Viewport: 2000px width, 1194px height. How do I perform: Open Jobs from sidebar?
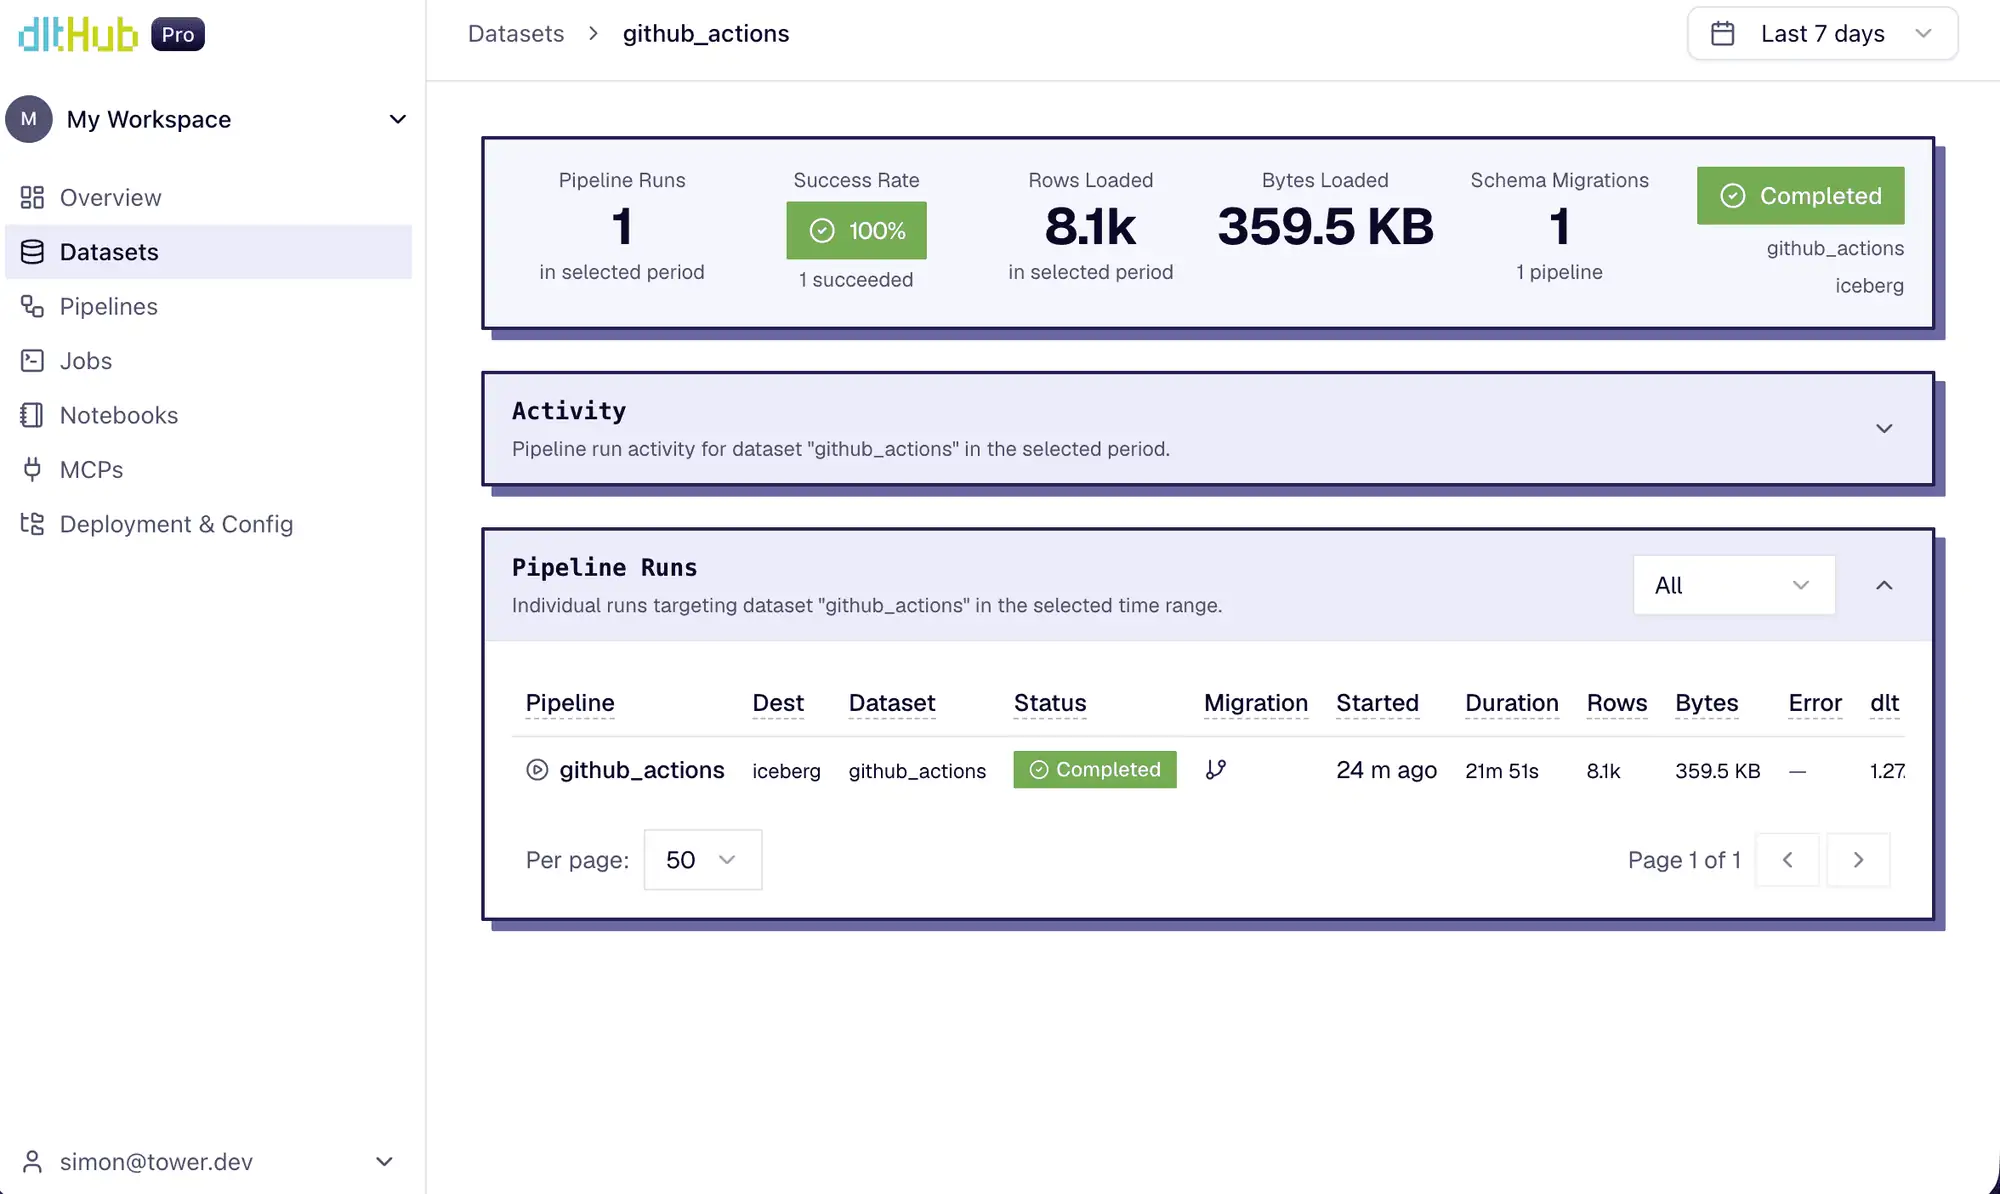pos(209,361)
